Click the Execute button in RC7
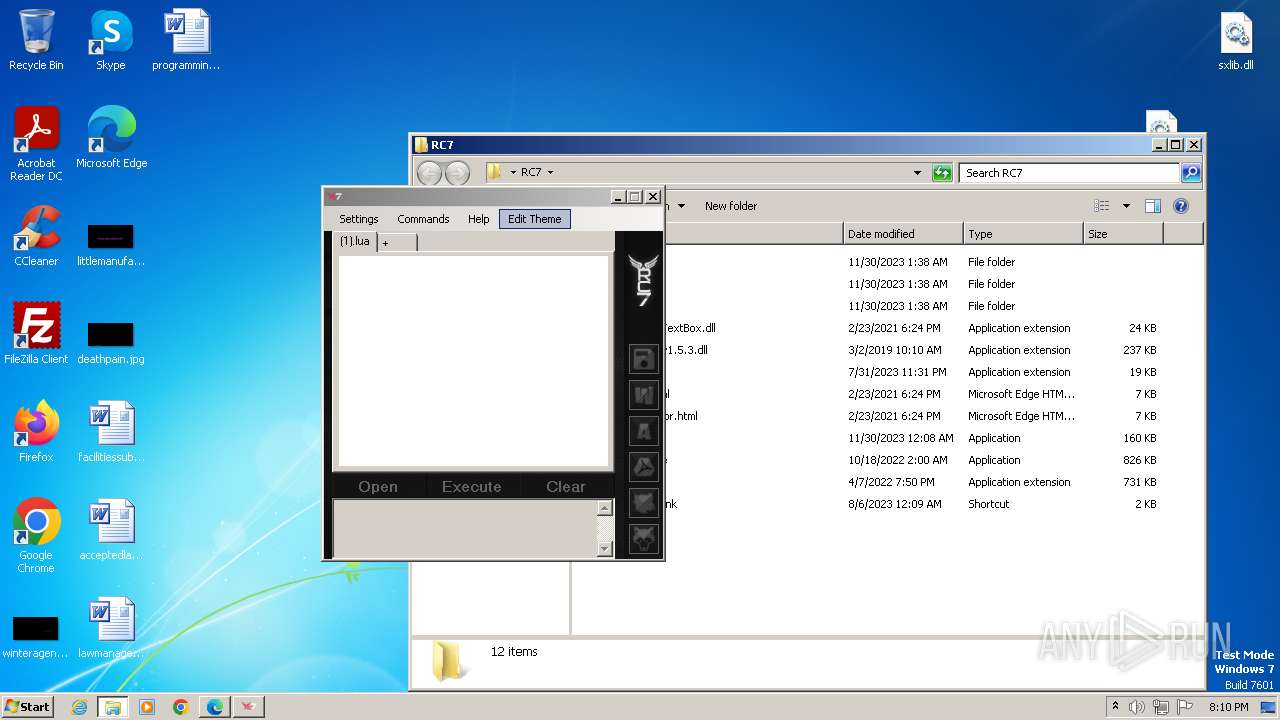Viewport: 1280px width, 720px height. (x=471, y=487)
